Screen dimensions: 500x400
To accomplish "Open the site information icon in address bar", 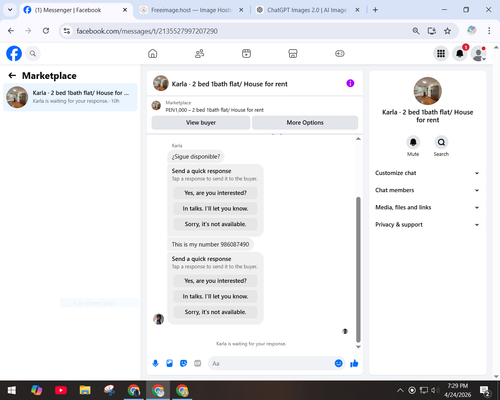I will pos(67,31).
